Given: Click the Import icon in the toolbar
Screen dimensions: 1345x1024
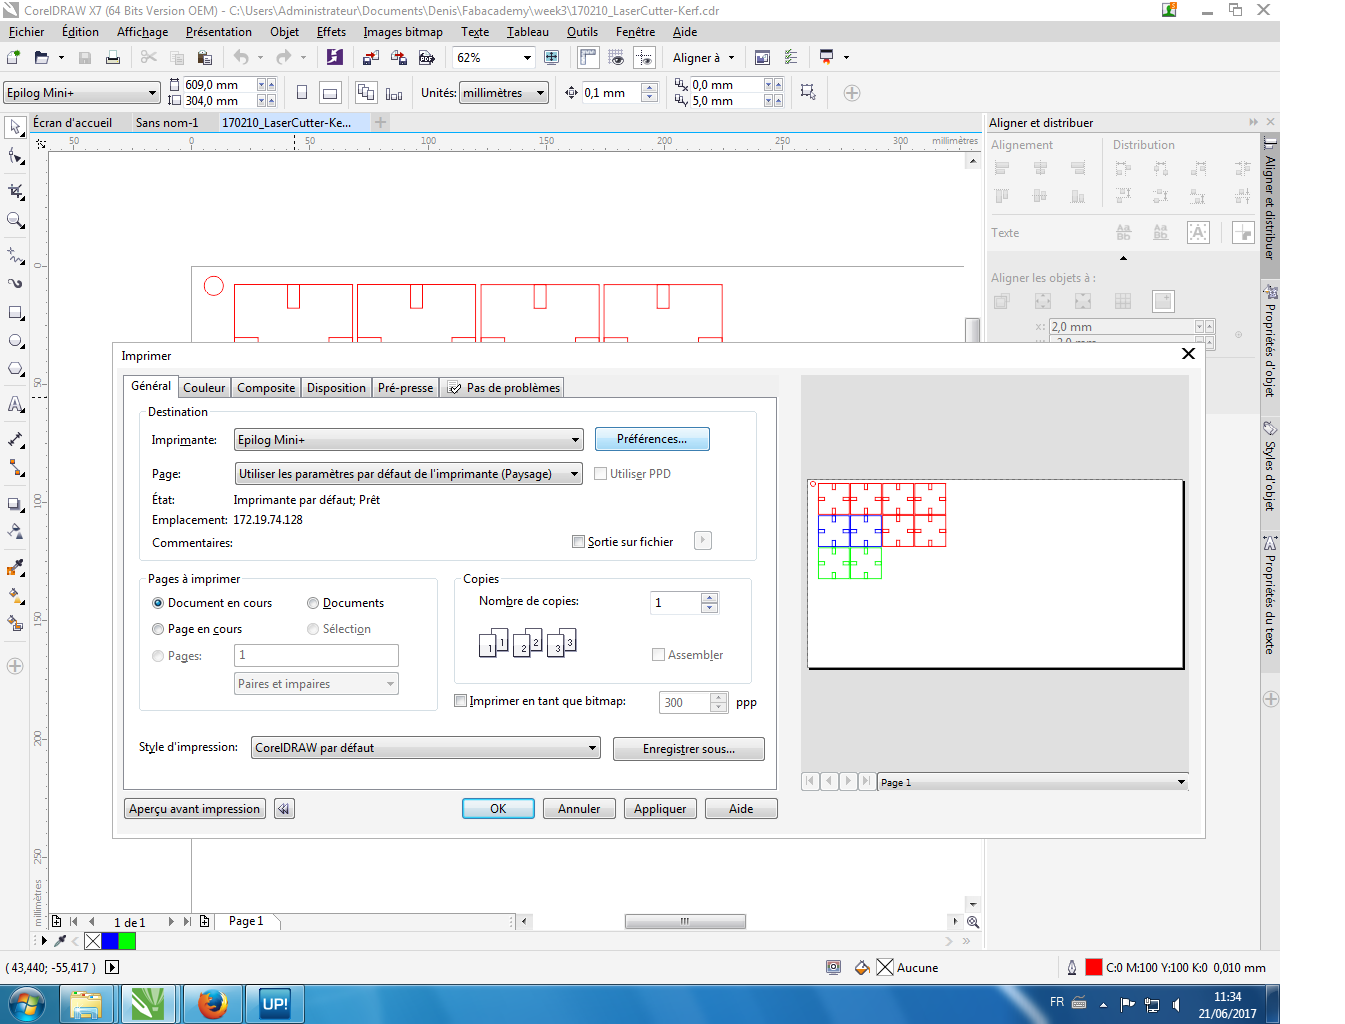Looking at the screenshot, I should point(370,58).
